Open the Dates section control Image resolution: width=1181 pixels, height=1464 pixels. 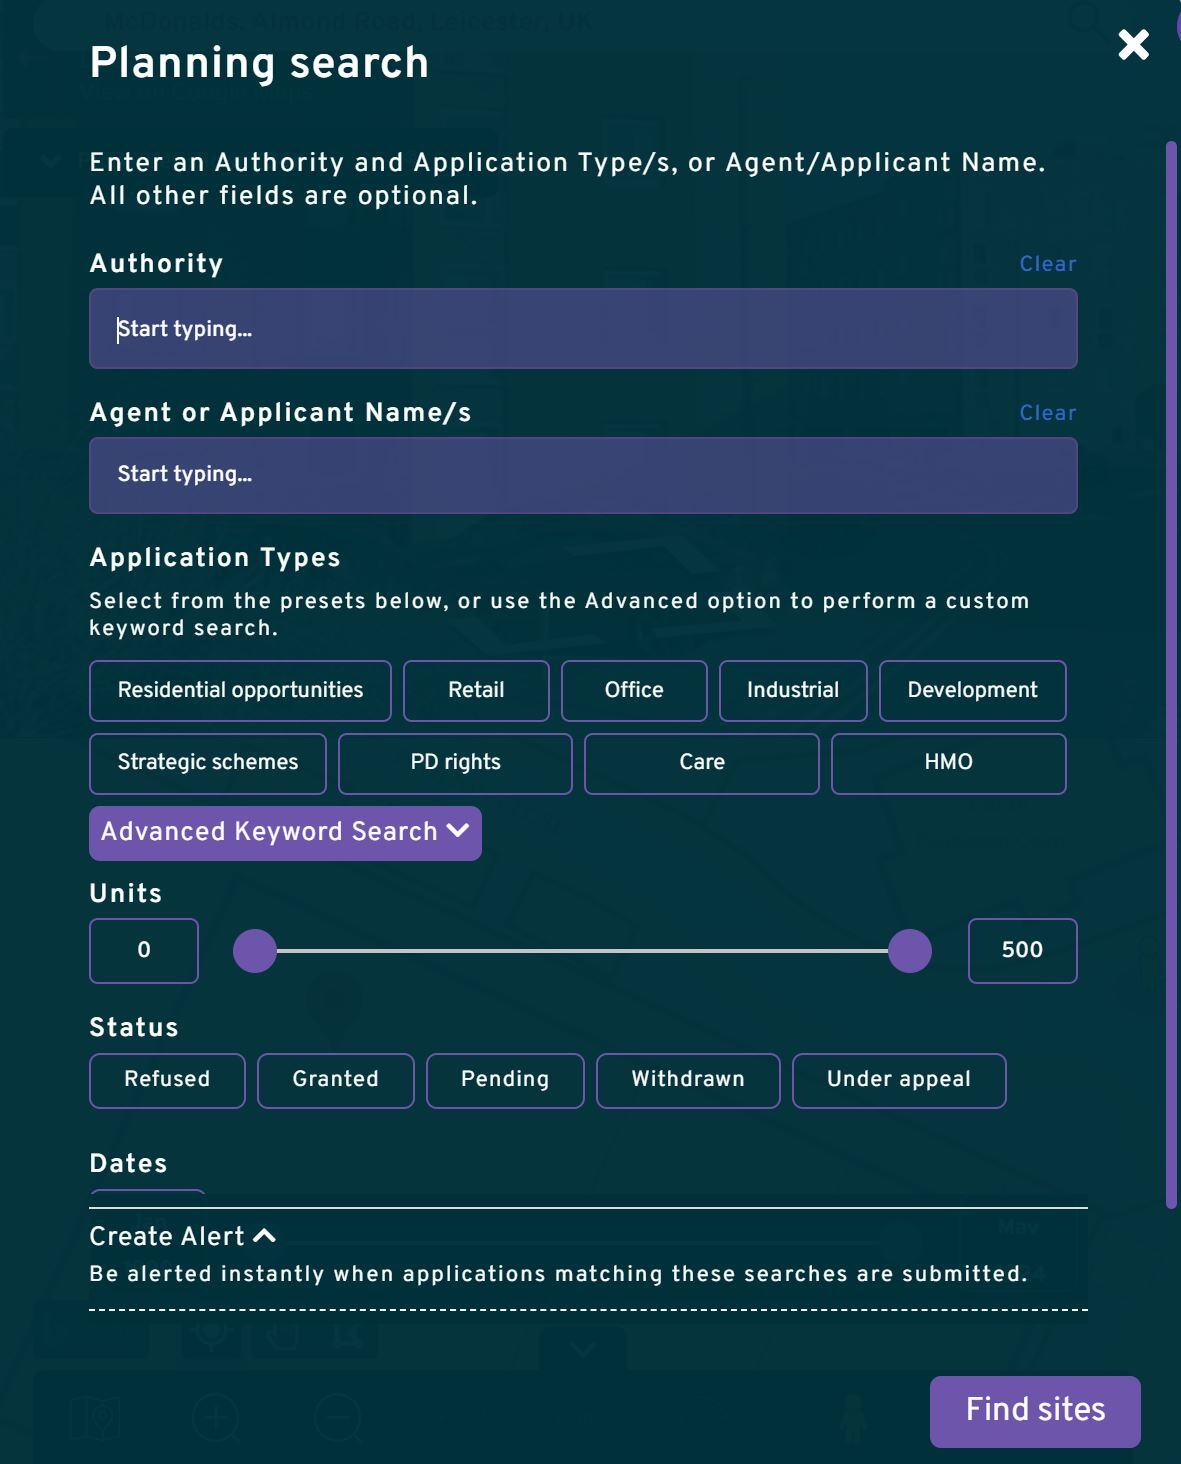(146, 1196)
